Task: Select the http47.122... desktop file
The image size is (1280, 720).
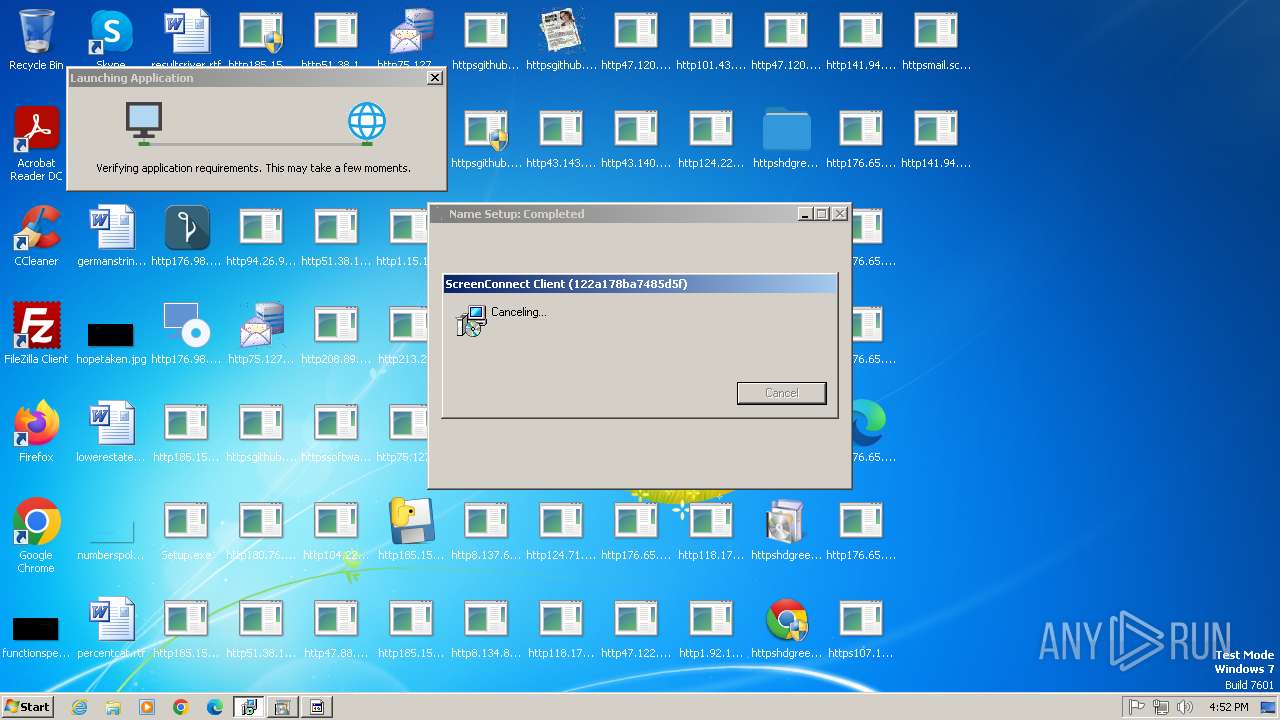Action: tap(636, 628)
